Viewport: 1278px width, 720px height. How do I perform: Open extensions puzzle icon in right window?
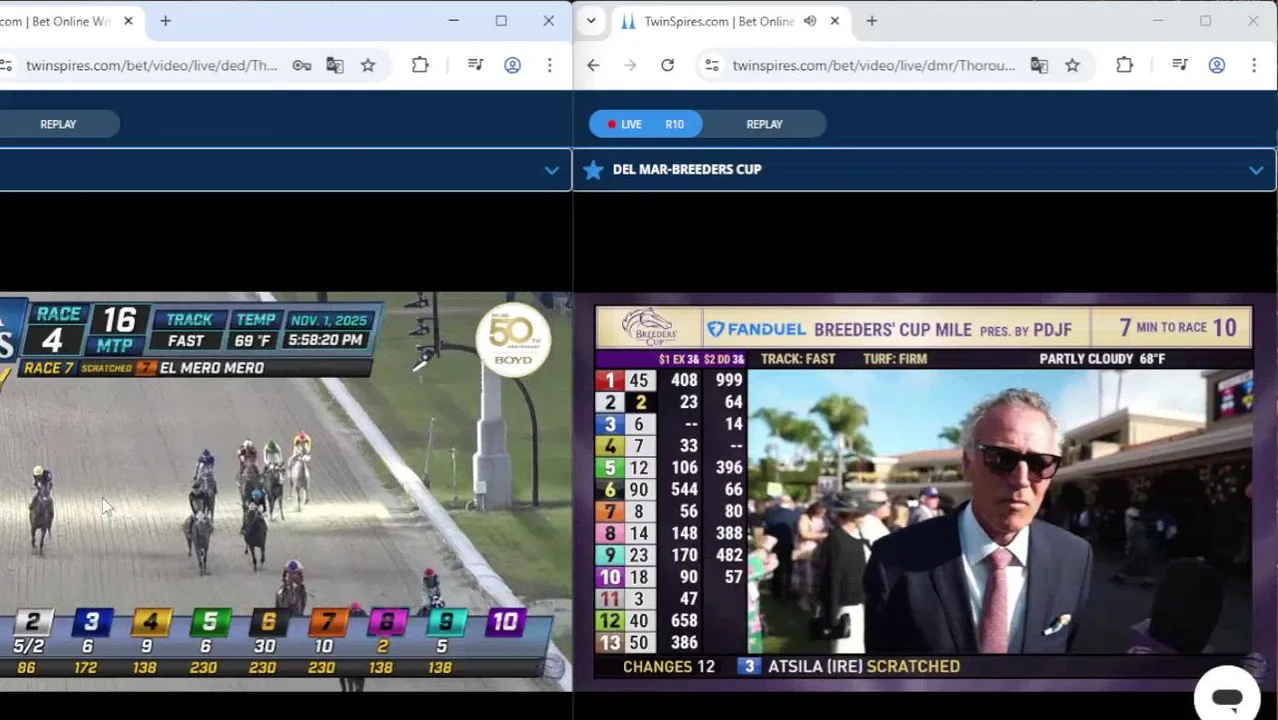click(x=1124, y=65)
